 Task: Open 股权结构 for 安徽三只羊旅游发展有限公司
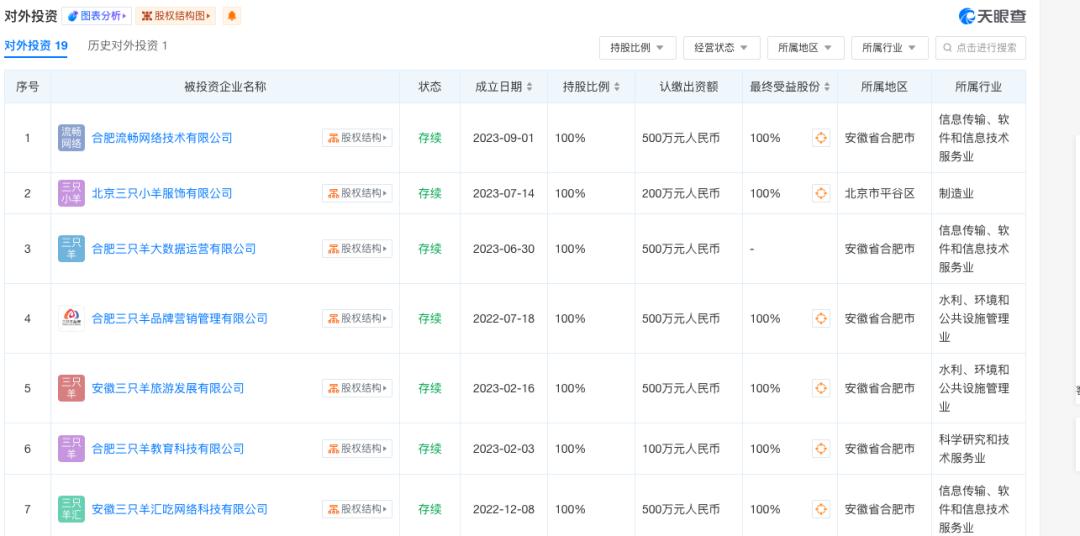(357, 388)
